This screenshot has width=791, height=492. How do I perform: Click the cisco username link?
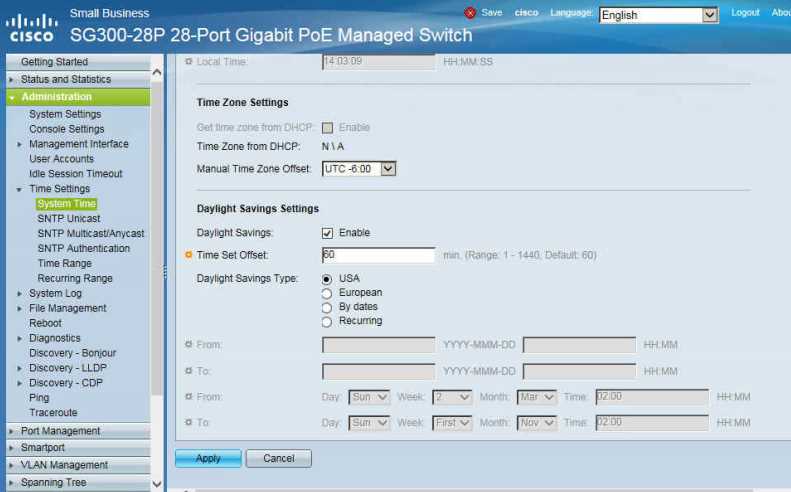(526, 13)
